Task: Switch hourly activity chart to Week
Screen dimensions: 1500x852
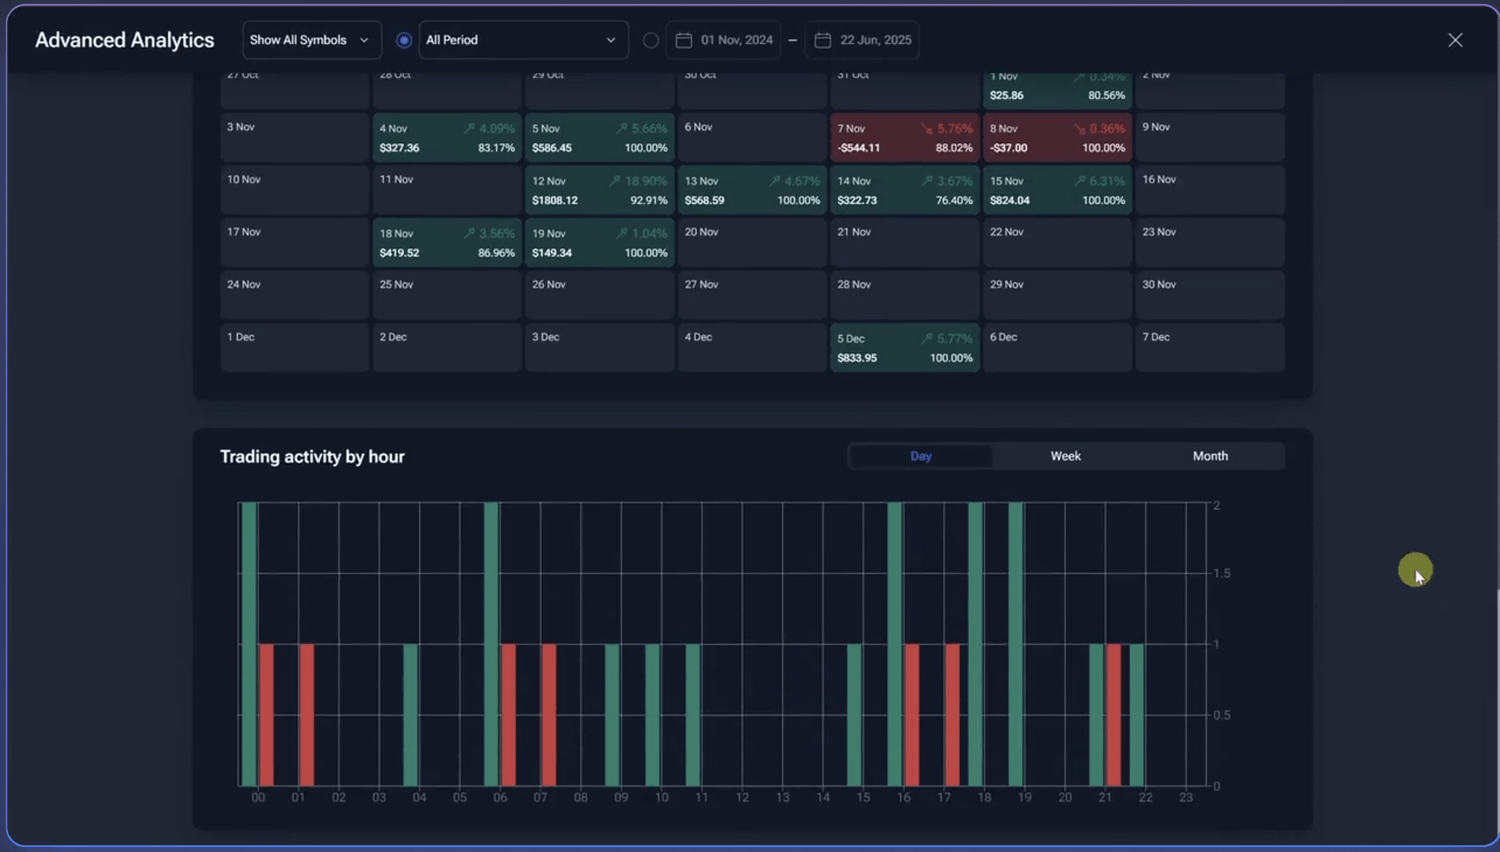Action: pos(1065,456)
